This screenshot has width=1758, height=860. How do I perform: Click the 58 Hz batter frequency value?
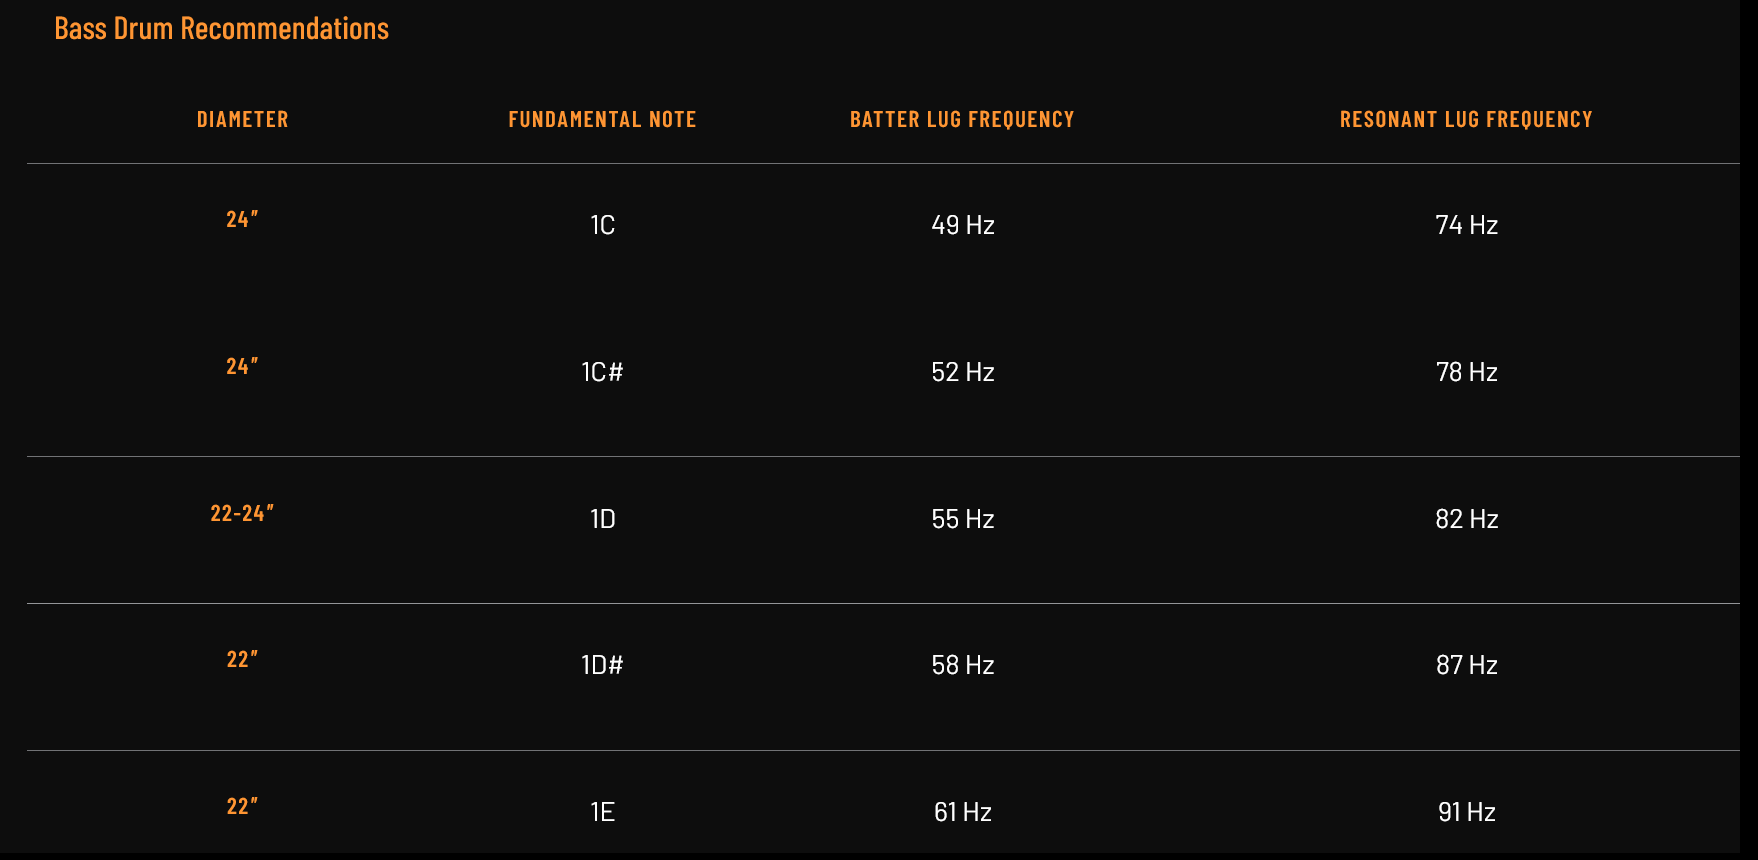(963, 665)
